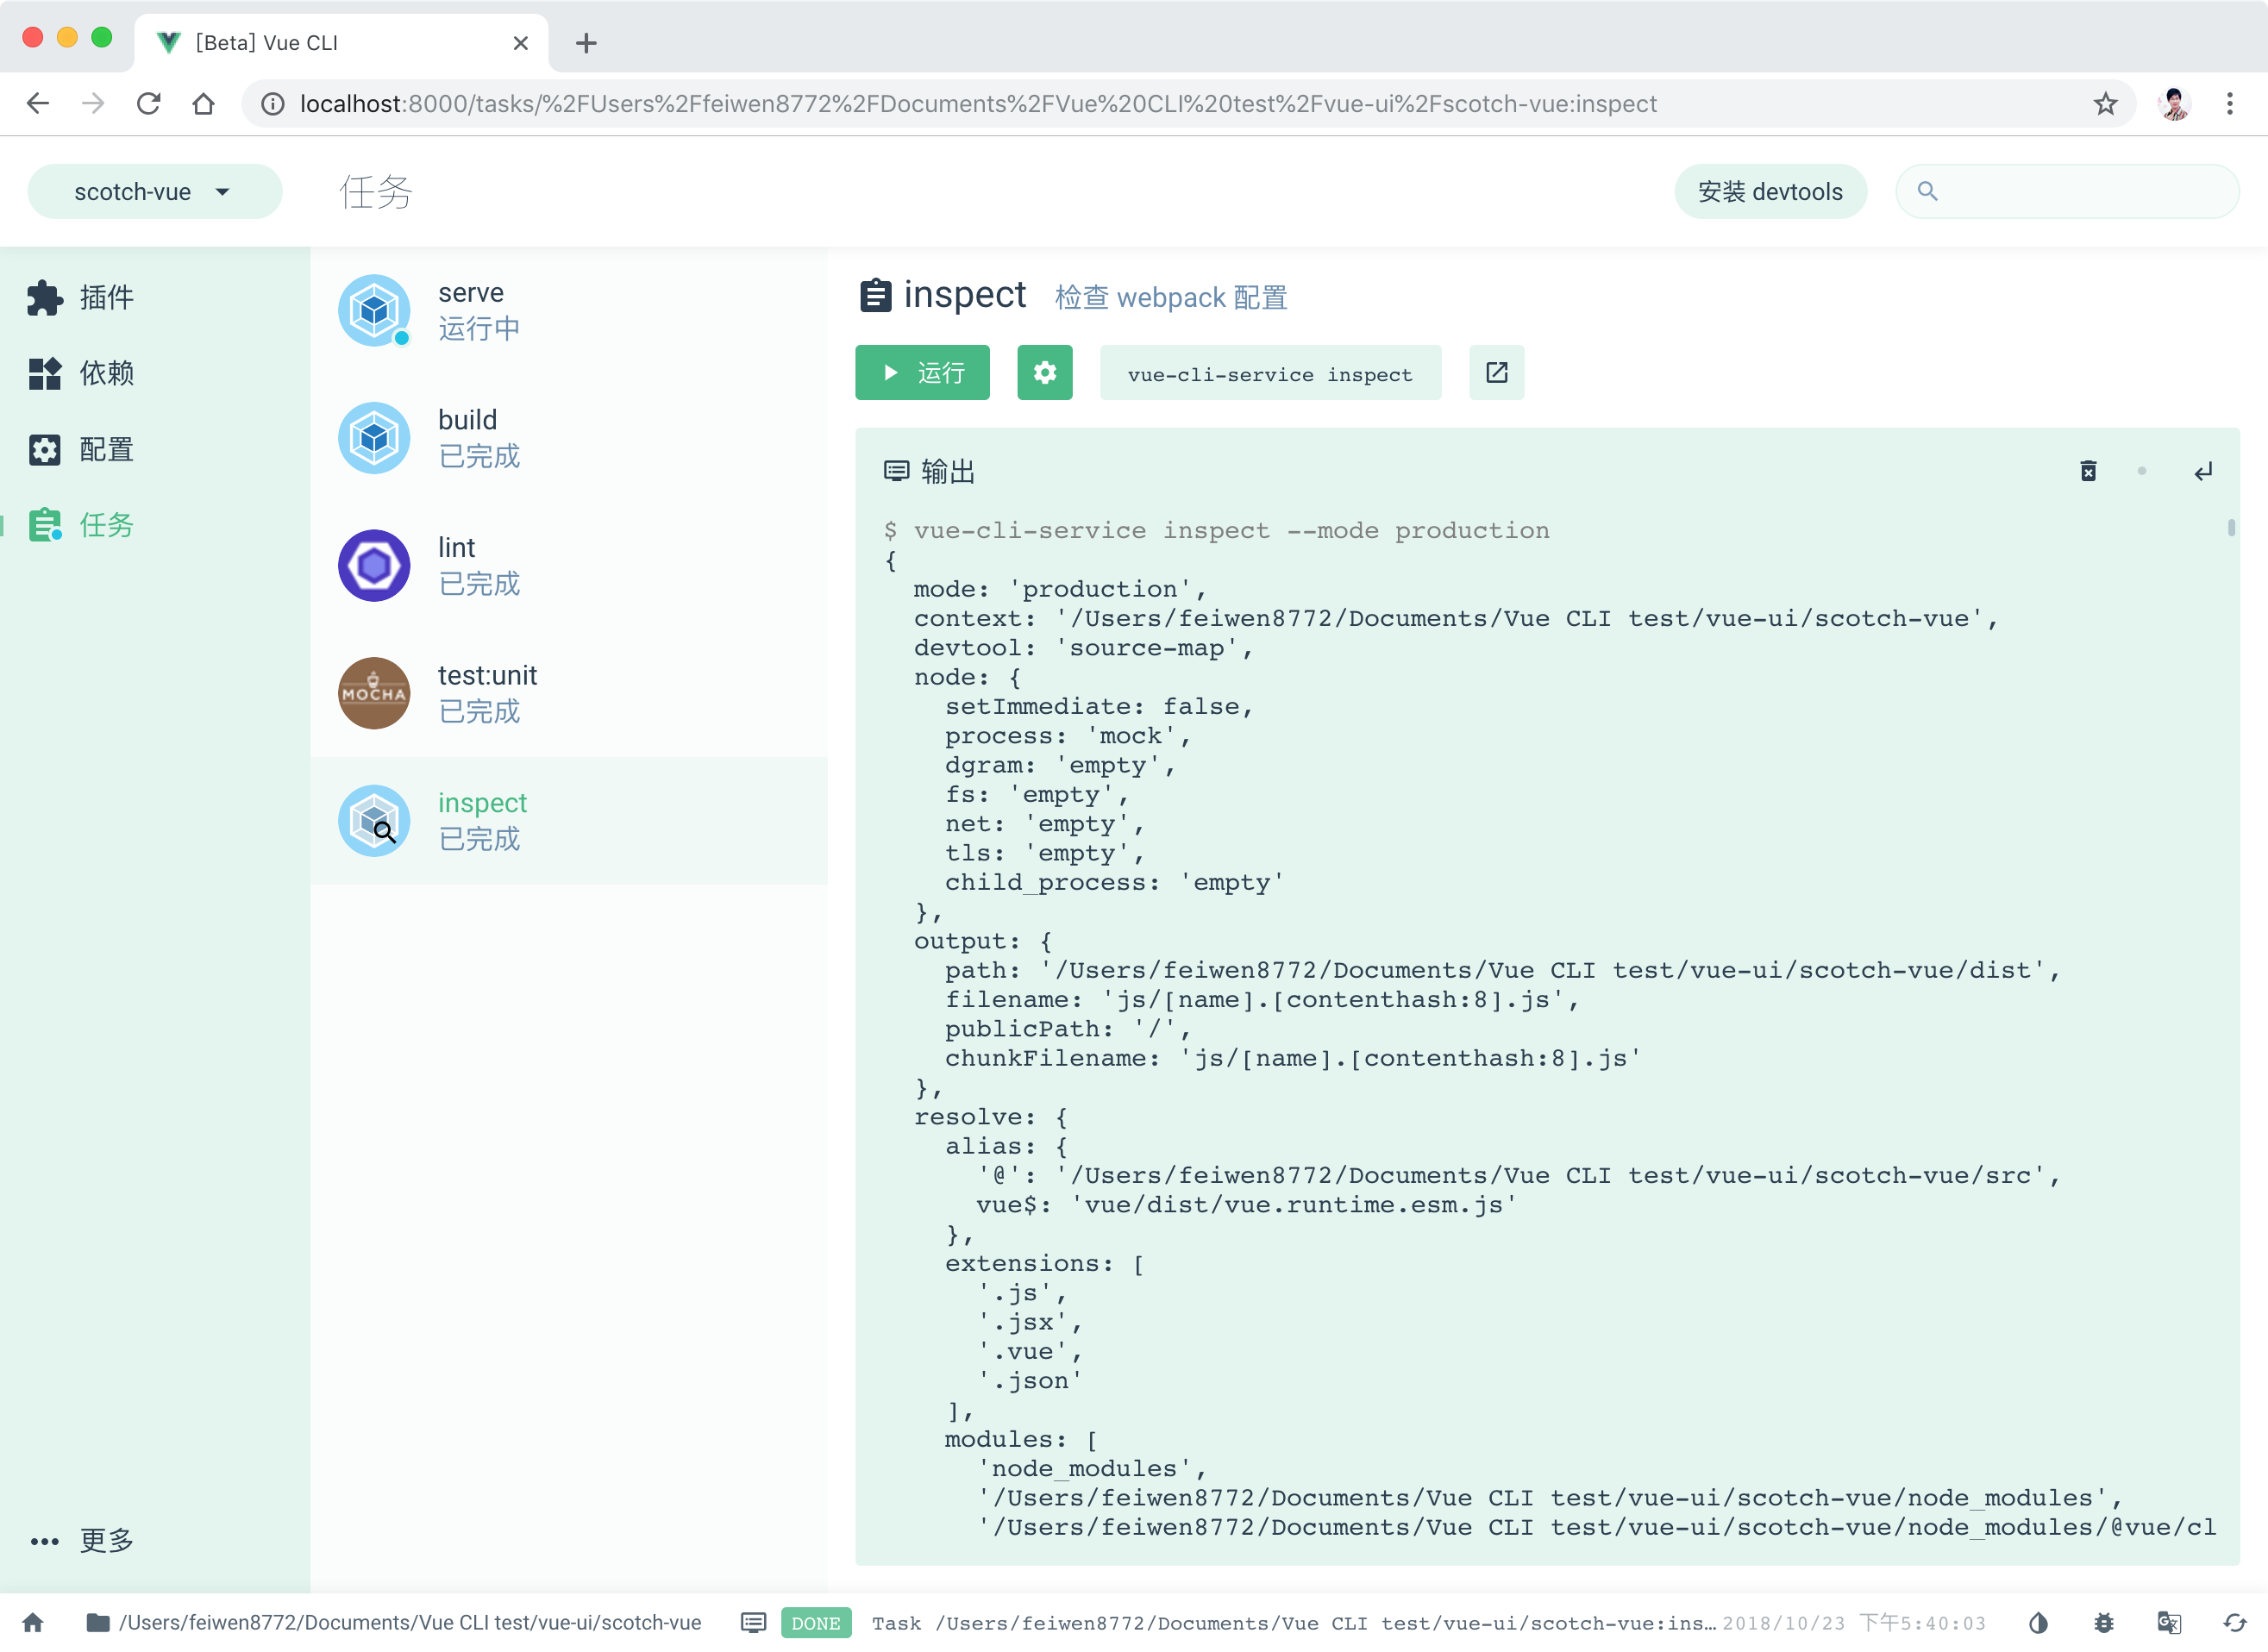Open task documentation external link icon
Image resolution: width=2268 pixels, height=1652 pixels.
(1497, 373)
